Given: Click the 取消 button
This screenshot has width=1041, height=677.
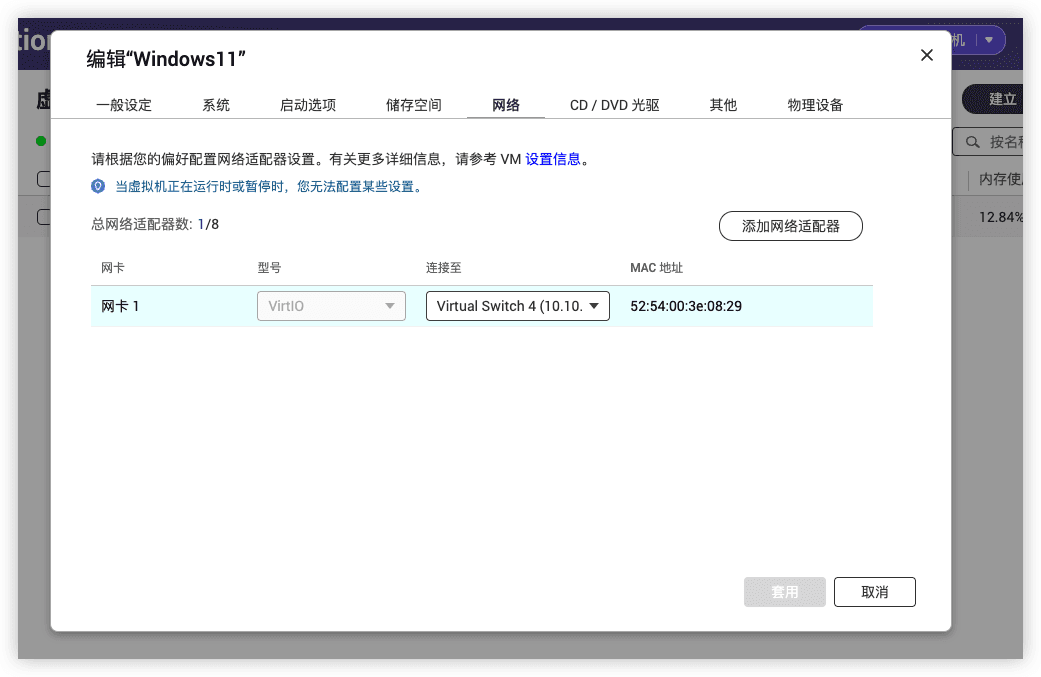Looking at the screenshot, I should tap(874, 592).
